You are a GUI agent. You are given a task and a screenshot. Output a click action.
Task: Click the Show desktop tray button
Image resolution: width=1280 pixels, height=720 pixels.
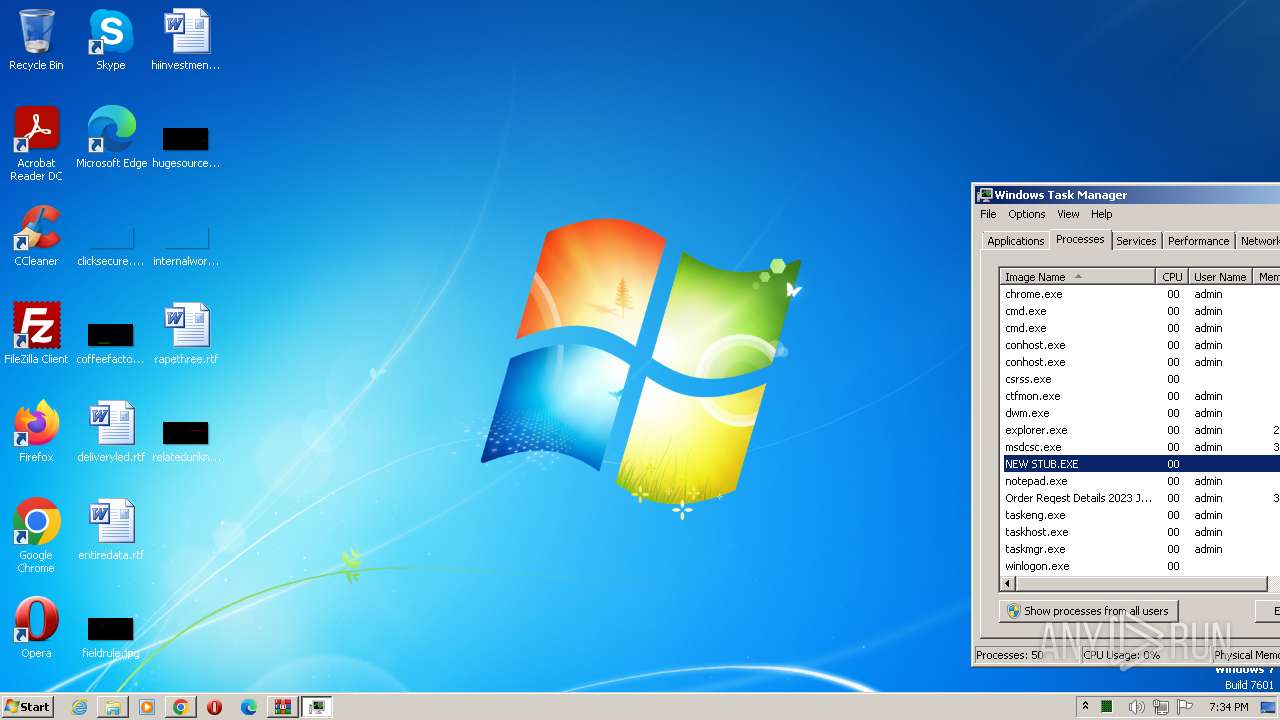coord(1268,707)
